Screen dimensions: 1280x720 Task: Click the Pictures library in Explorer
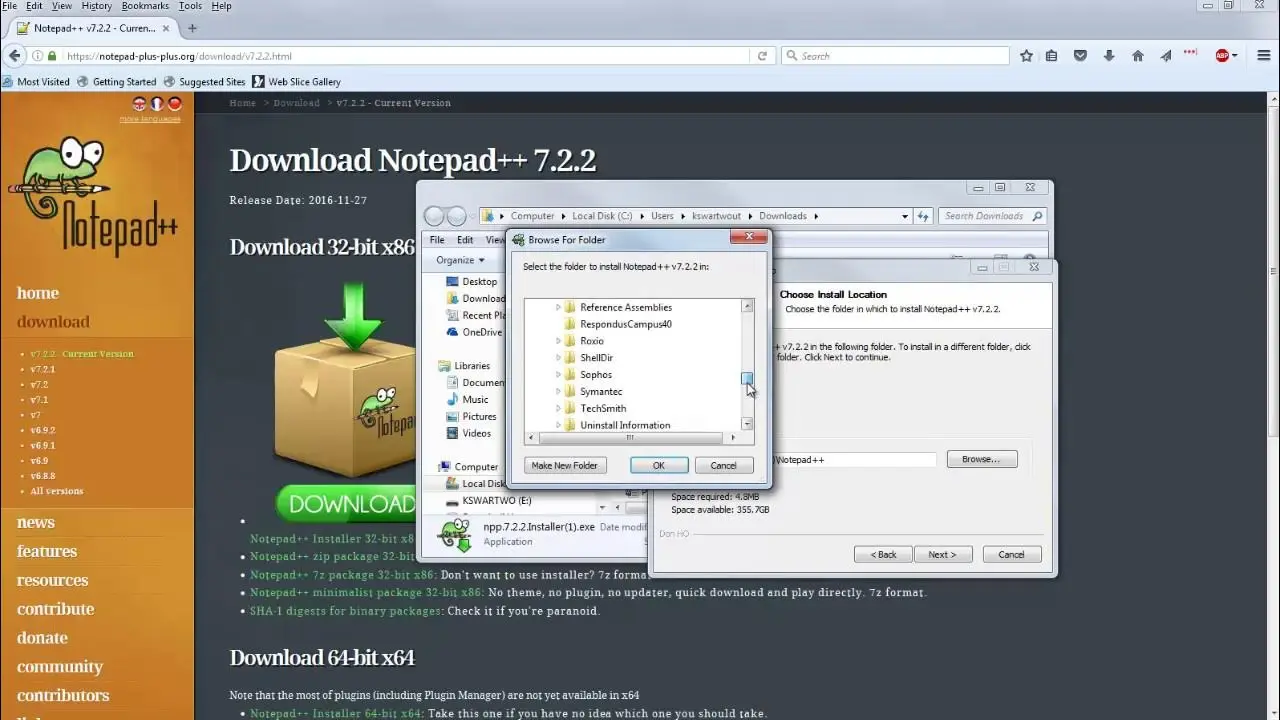tap(480, 416)
